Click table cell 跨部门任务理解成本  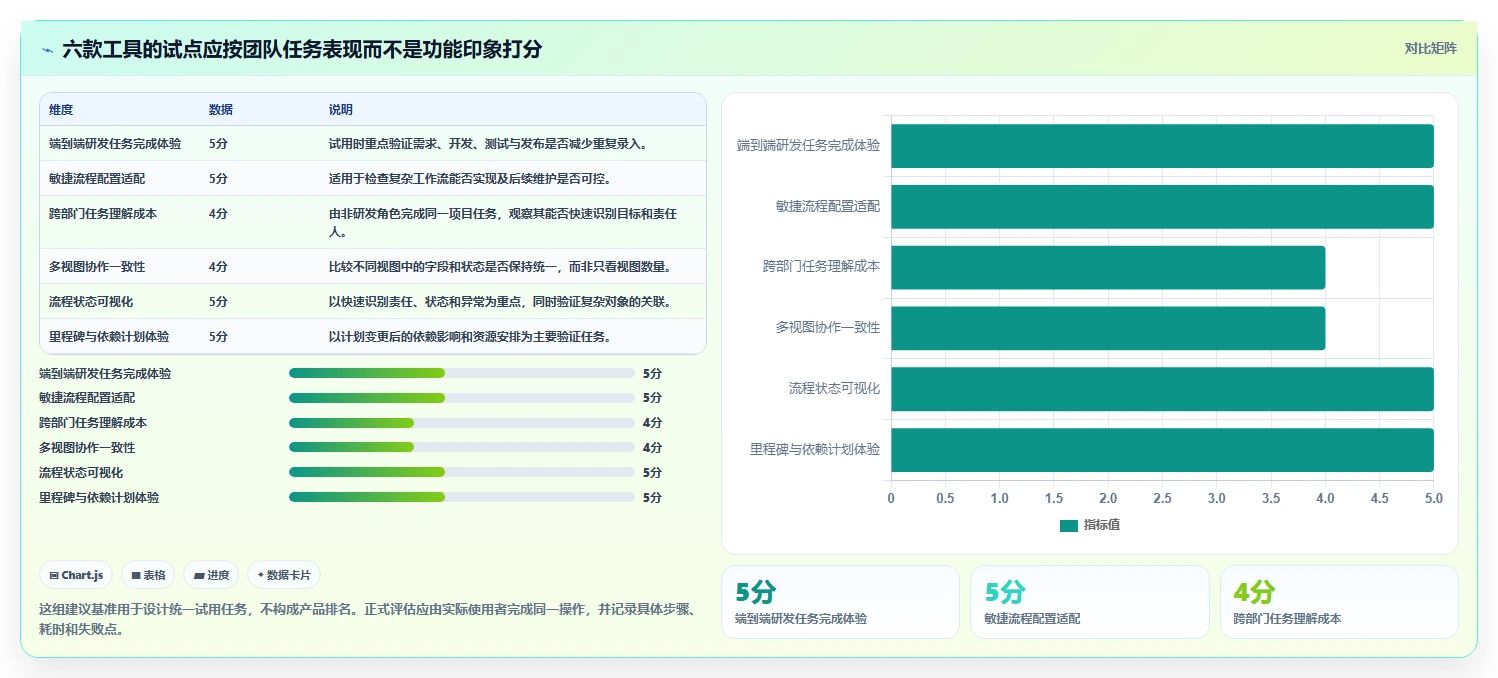tap(103, 214)
